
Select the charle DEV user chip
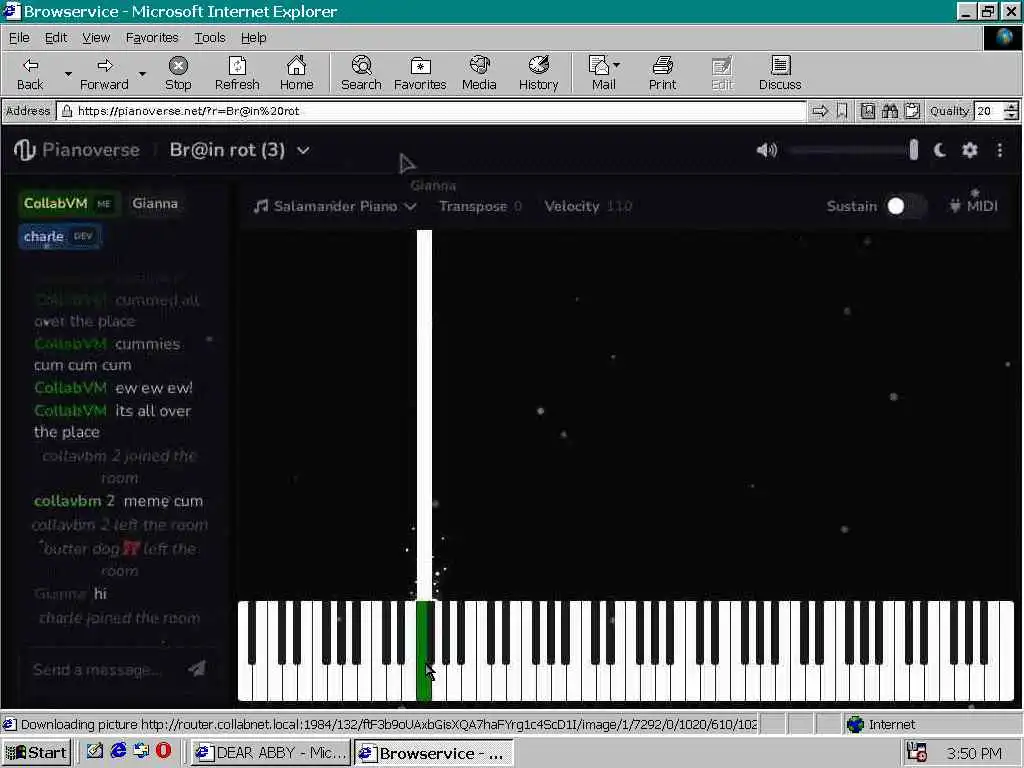tap(59, 236)
